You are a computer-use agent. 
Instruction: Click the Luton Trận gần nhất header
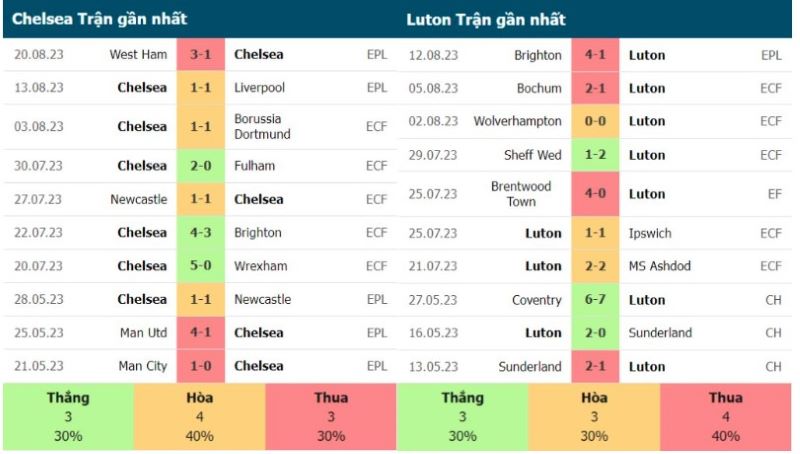coord(487,19)
